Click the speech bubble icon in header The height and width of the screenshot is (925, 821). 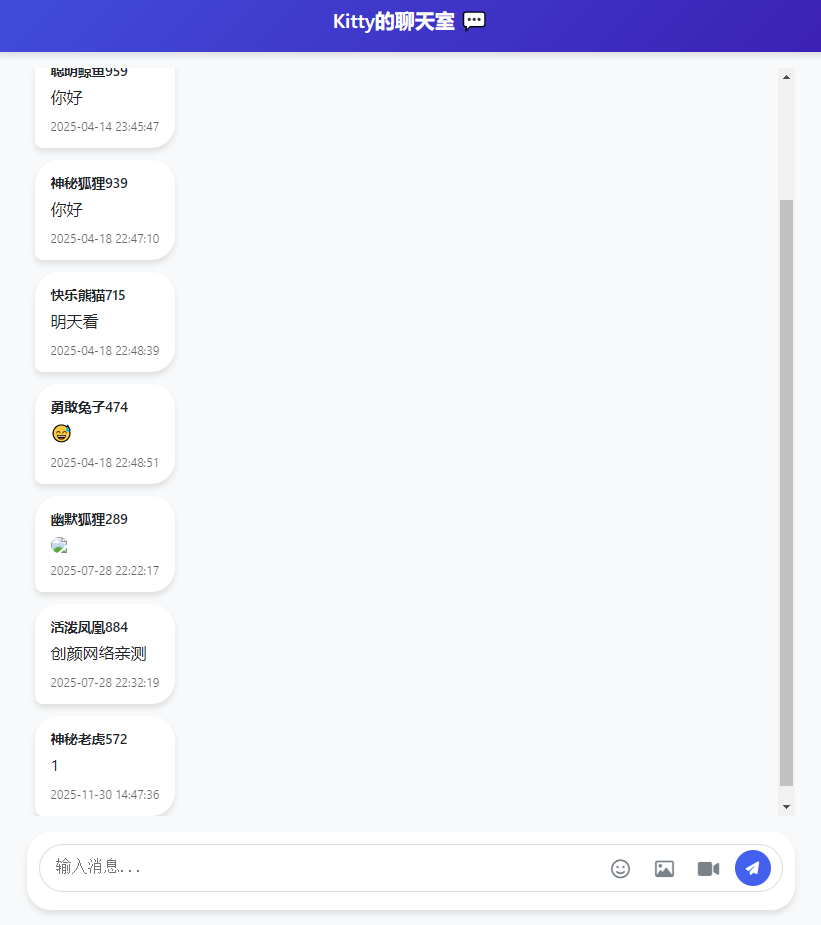[x=474, y=21]
